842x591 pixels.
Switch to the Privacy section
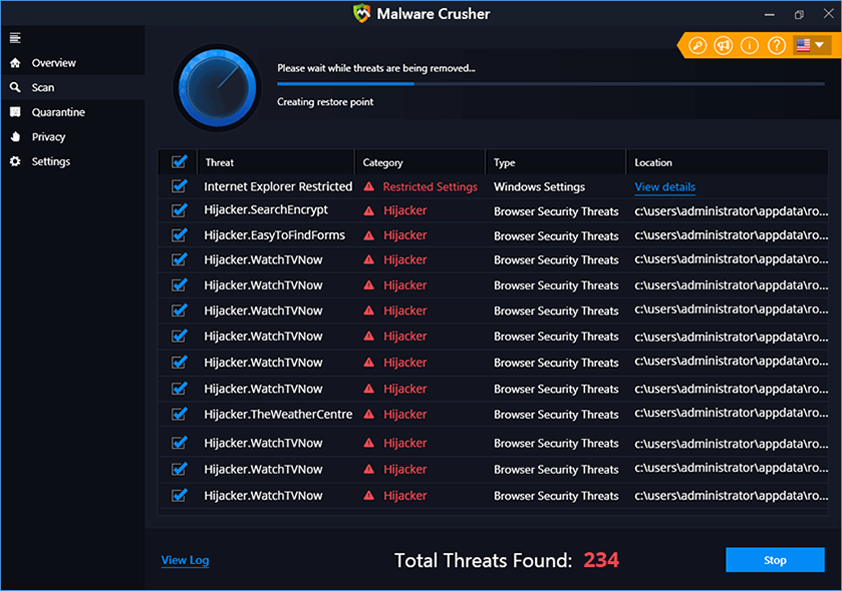48,137
